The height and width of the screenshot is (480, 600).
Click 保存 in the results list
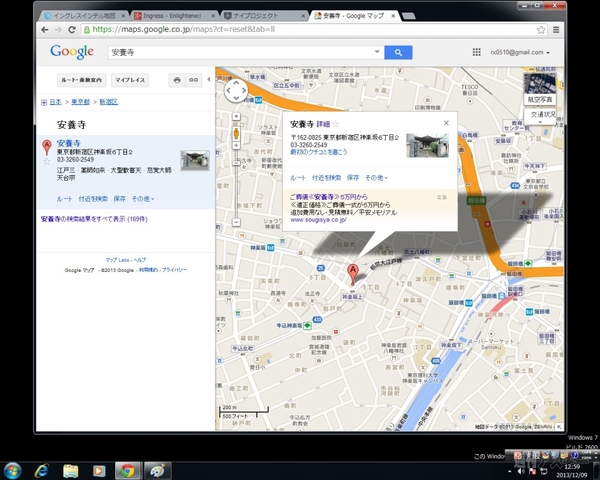click(119, 199)
